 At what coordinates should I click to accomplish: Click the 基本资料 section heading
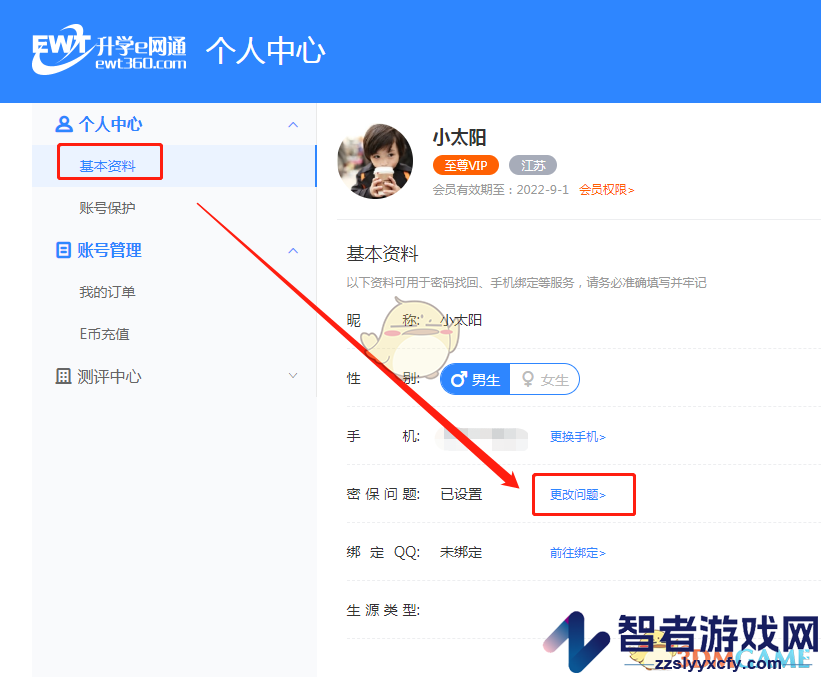382,253
